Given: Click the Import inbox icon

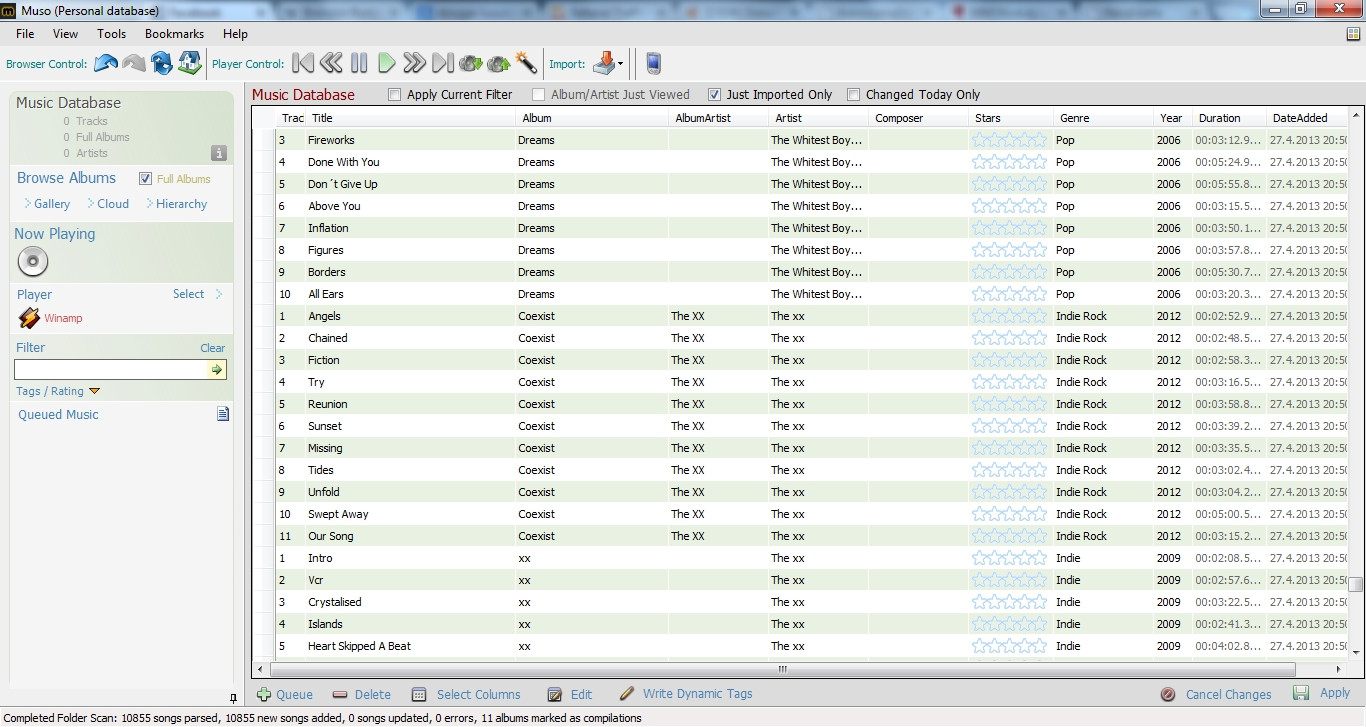Looking at the screenshot, I should point(604,64).
